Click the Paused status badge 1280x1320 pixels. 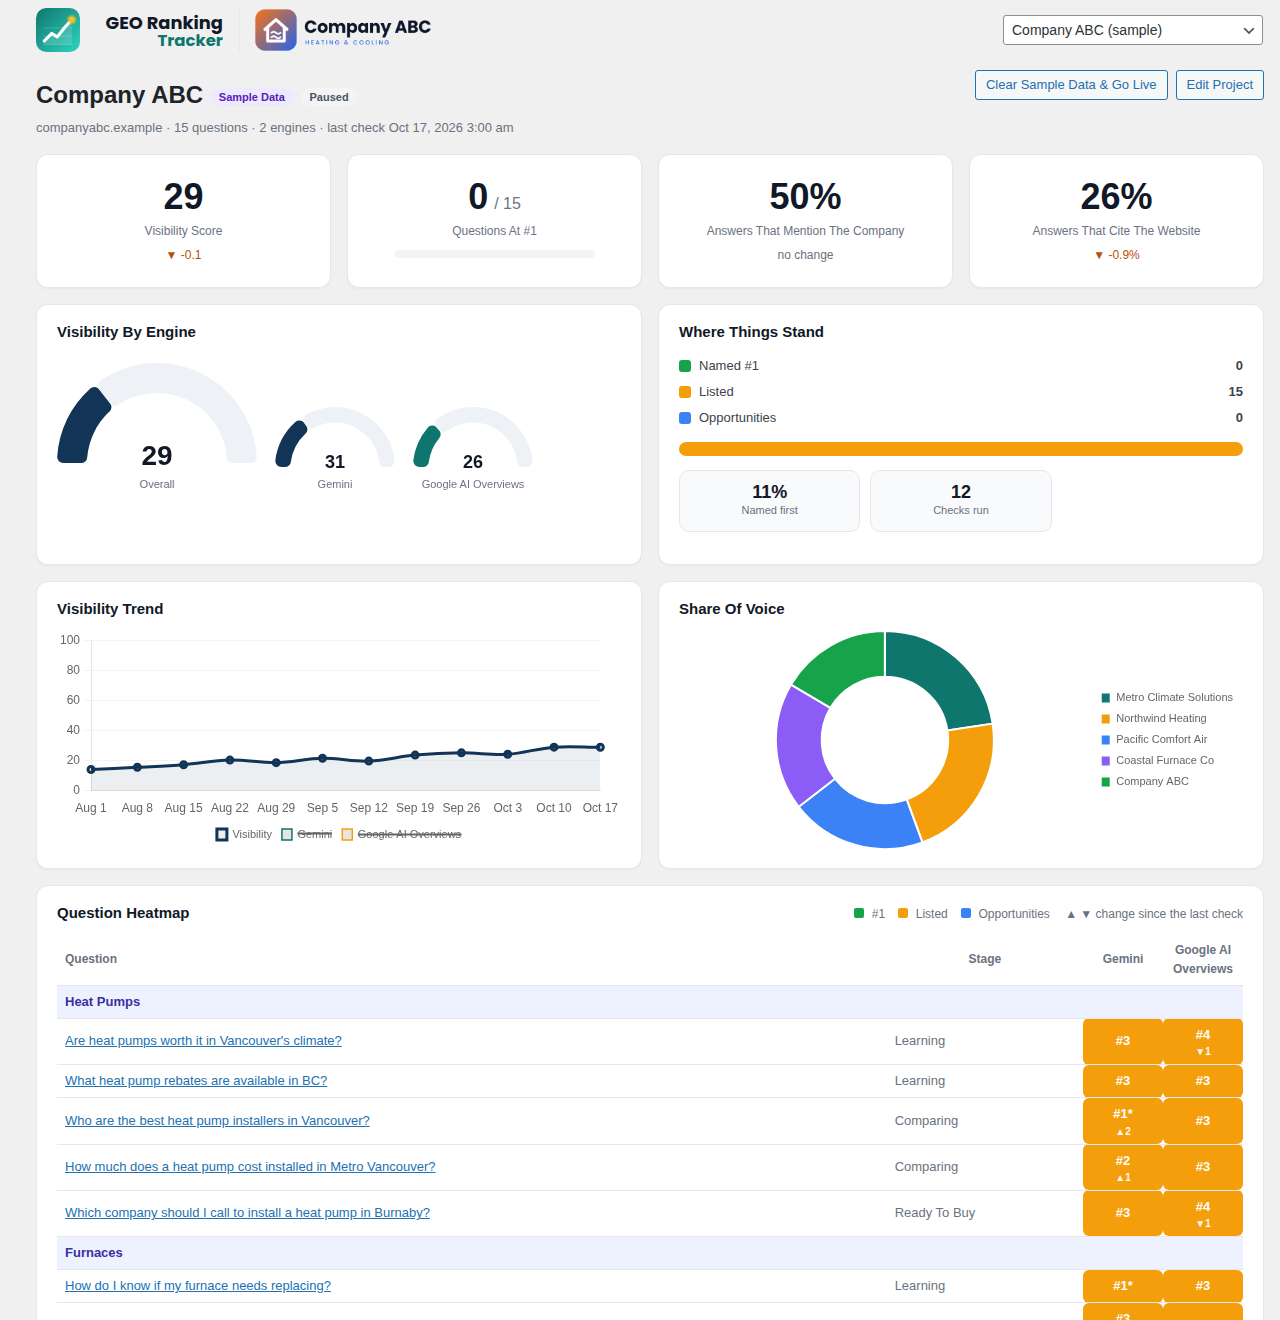[329, 97]
